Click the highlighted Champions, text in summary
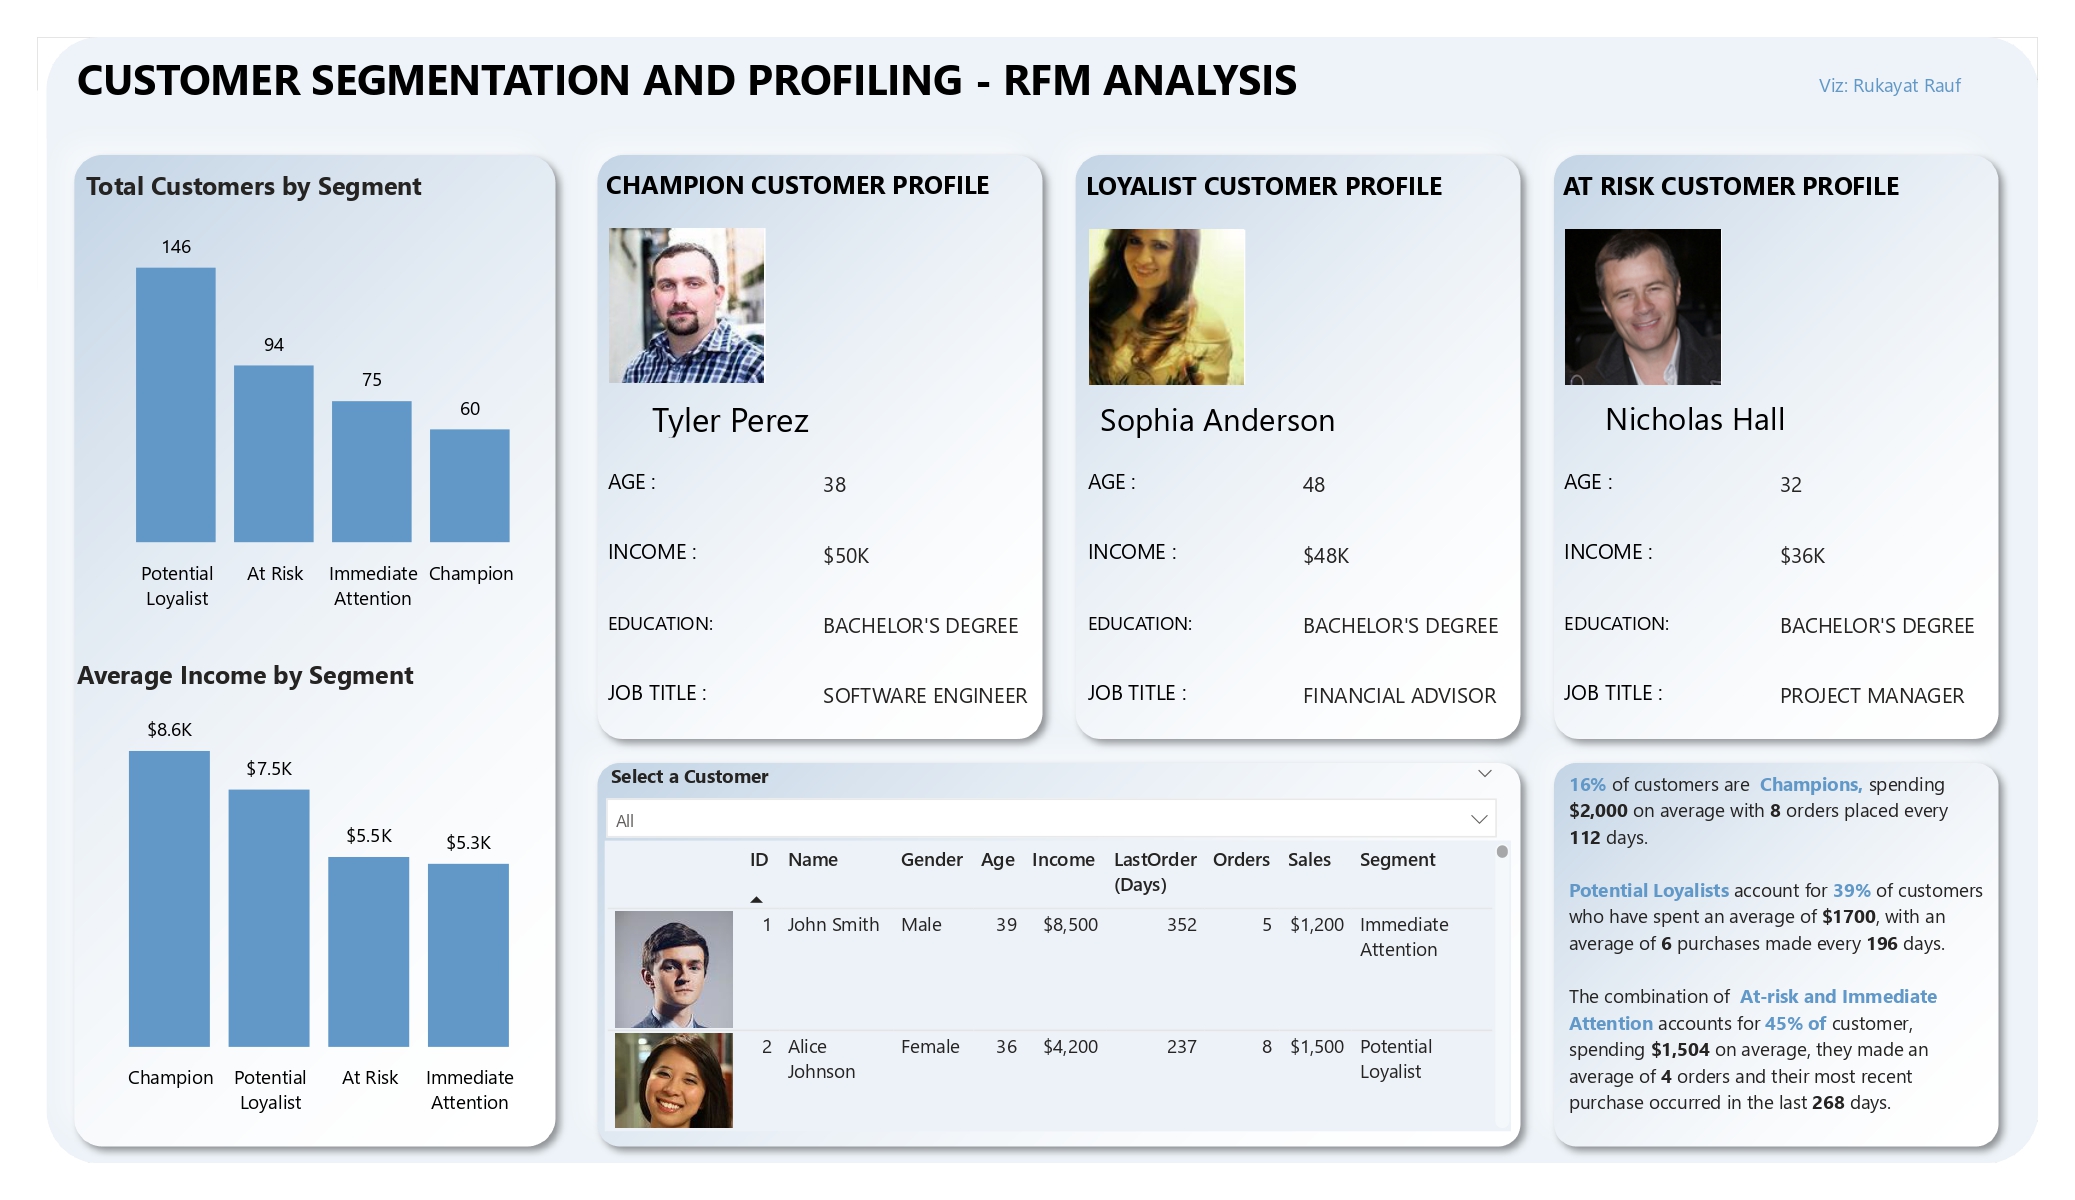 pos(1811,785)
